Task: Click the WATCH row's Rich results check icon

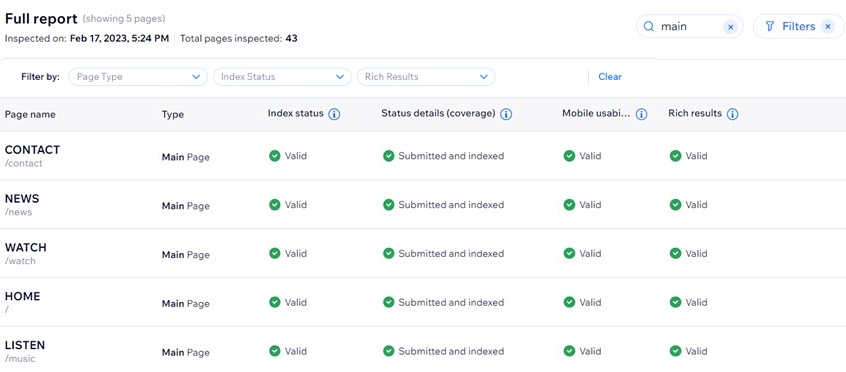Action: click(676, 253)
